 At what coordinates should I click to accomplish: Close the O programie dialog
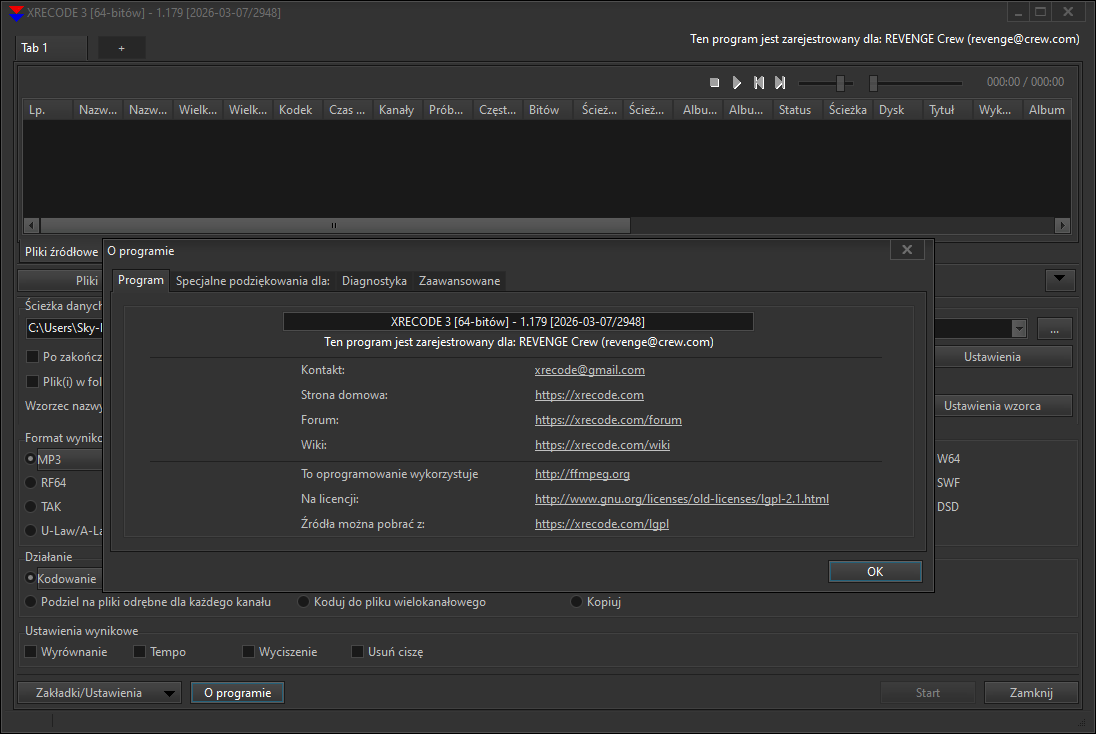(x=907, y=250)
